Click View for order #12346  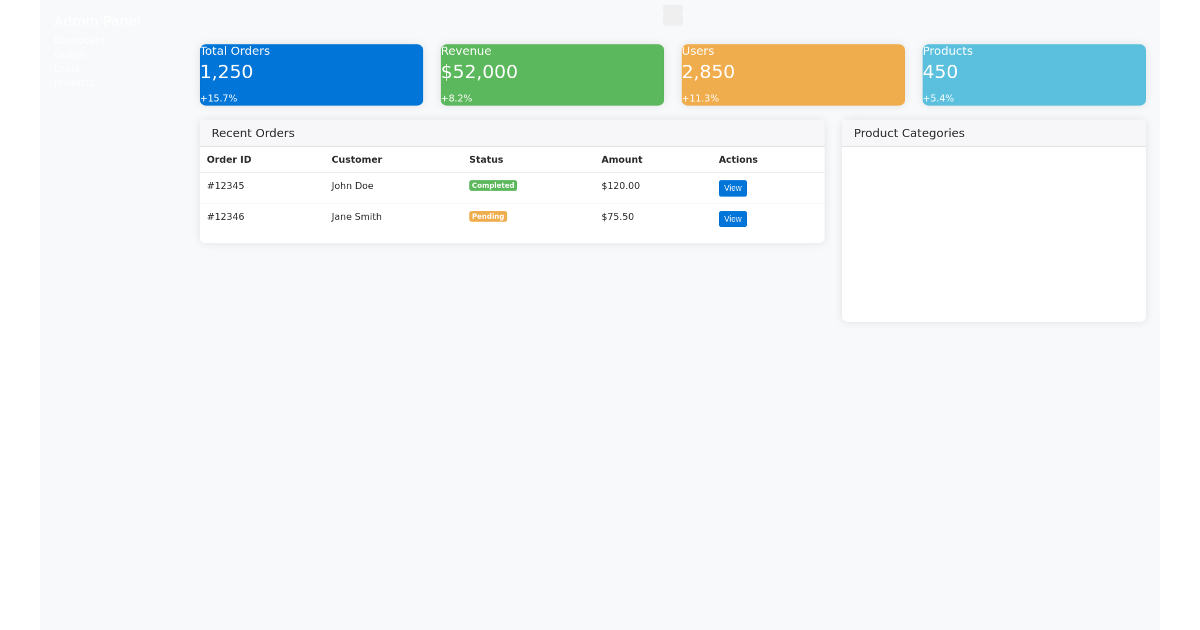click(733, 219)
